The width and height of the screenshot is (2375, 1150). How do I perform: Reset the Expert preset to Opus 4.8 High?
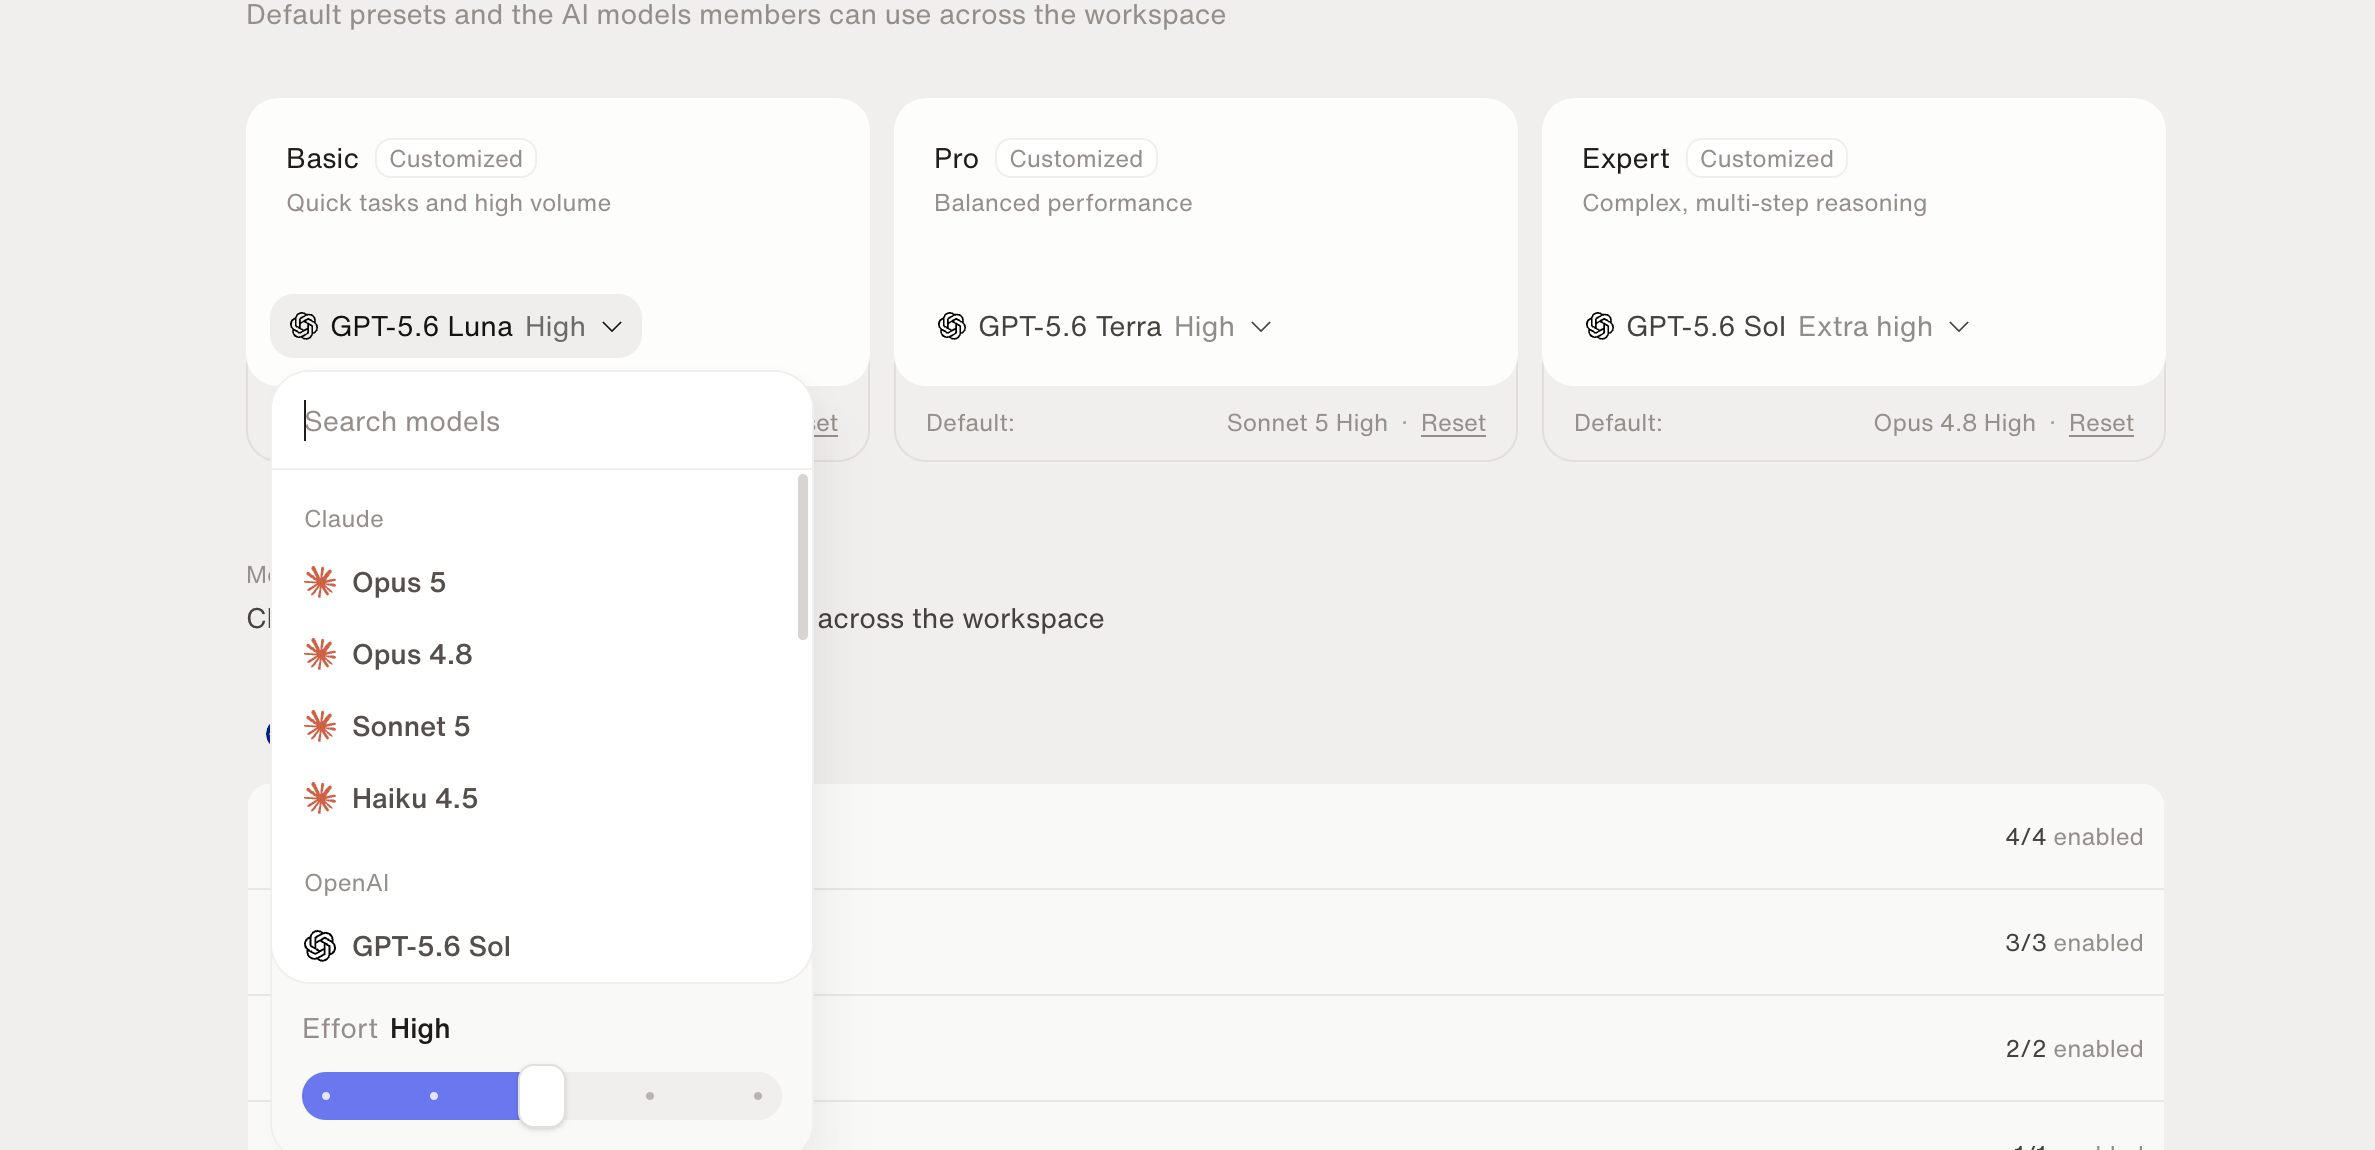pos(2101,423)
